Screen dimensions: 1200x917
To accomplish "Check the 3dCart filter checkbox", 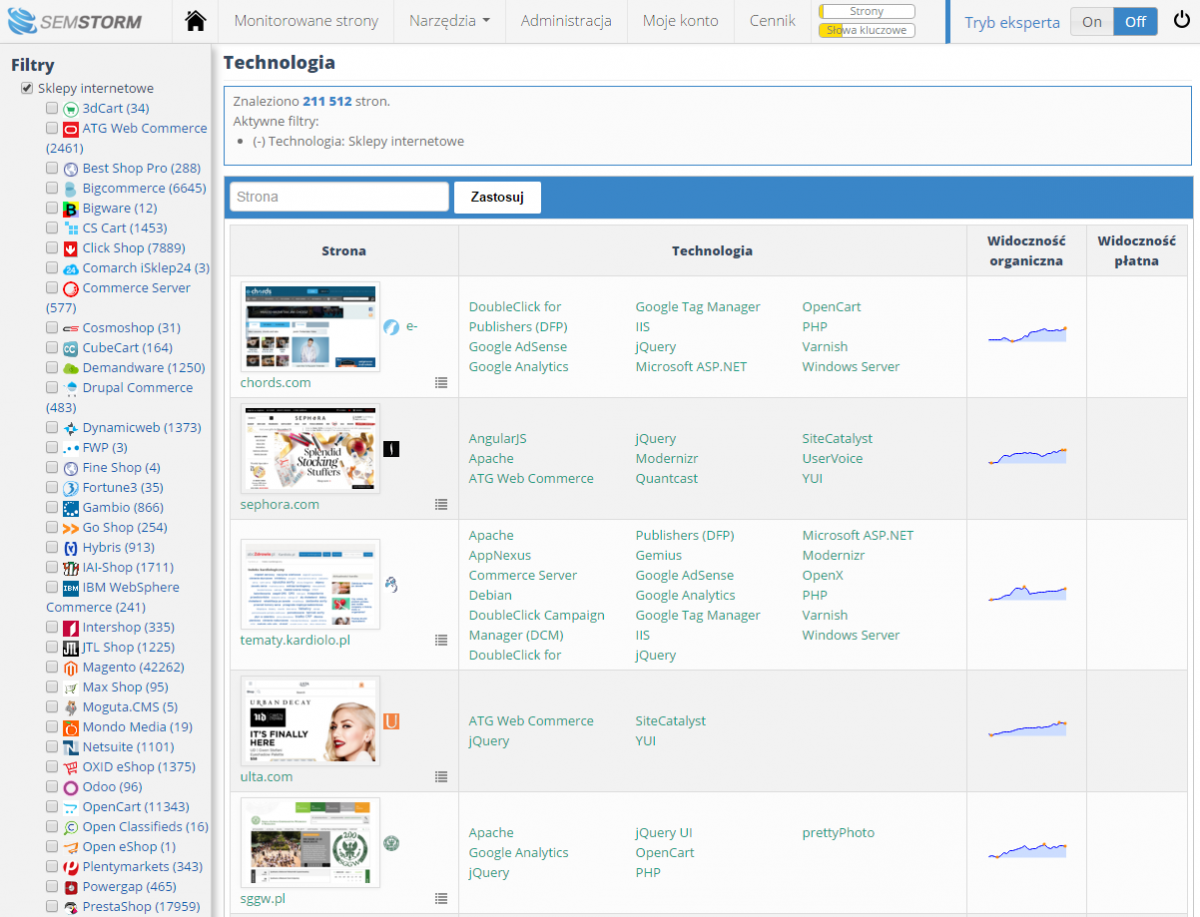I will point(52,108).
